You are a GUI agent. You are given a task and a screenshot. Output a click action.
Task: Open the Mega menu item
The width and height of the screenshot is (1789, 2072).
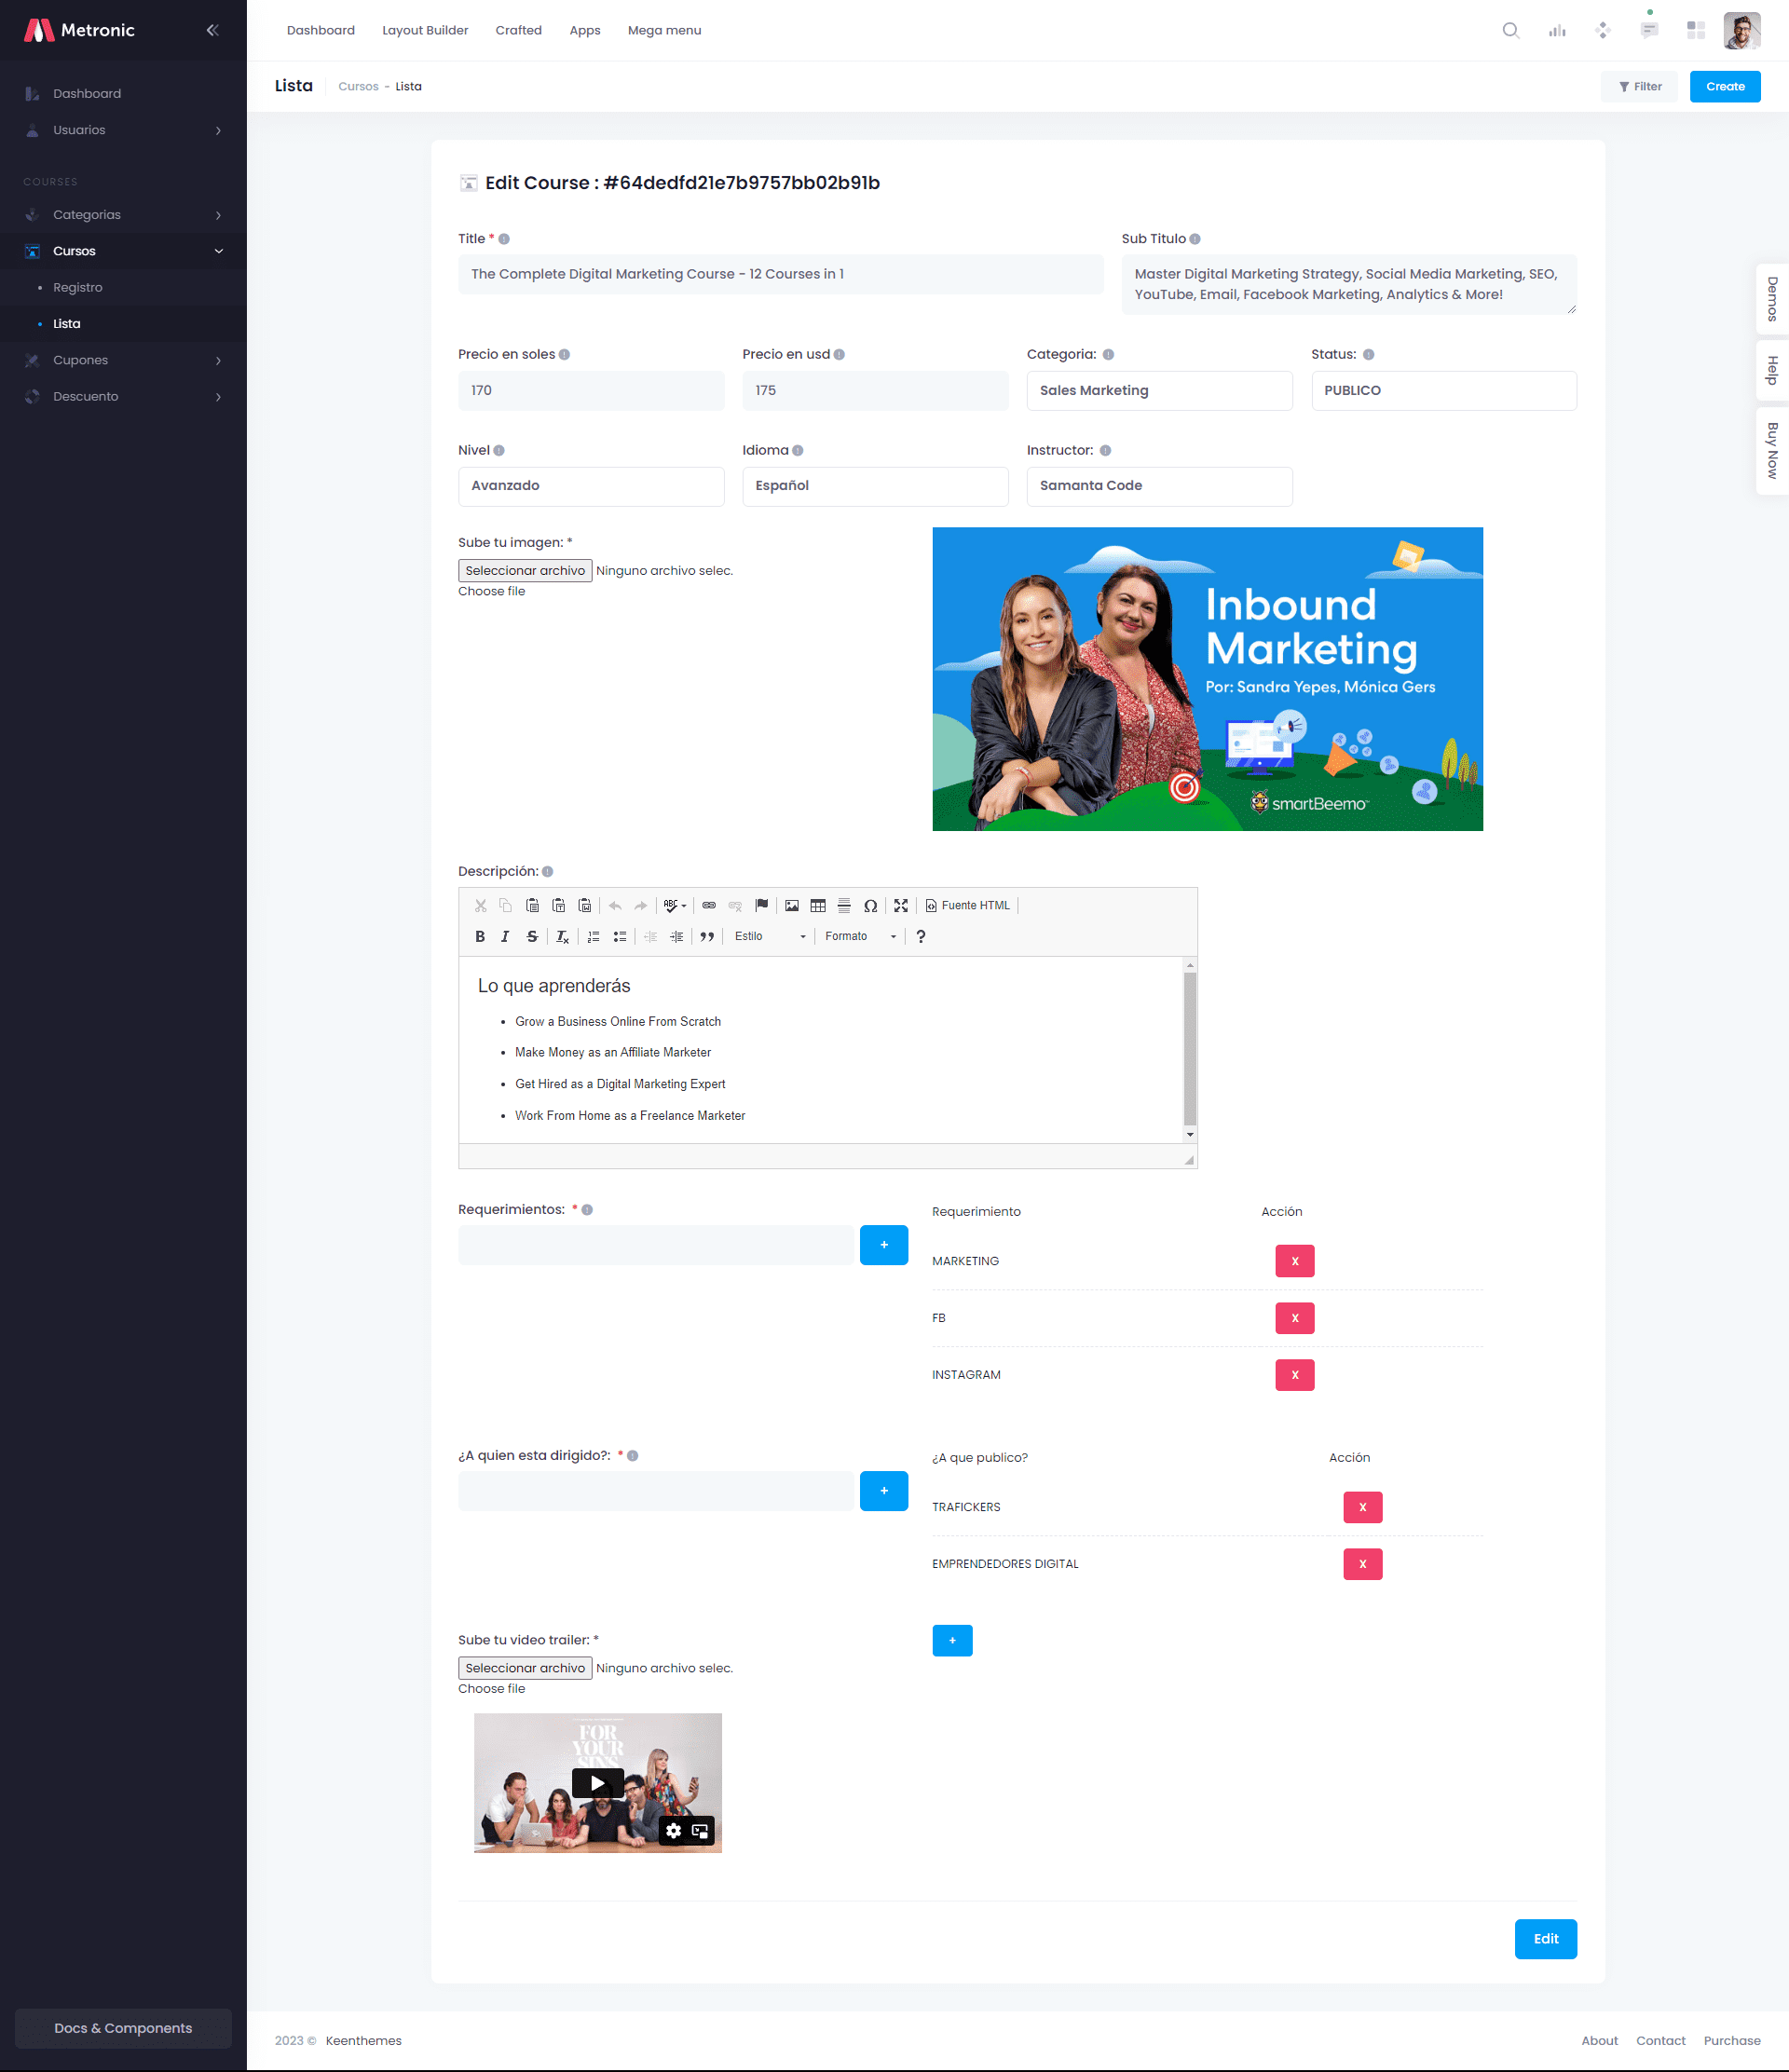(x=664, y=30)
